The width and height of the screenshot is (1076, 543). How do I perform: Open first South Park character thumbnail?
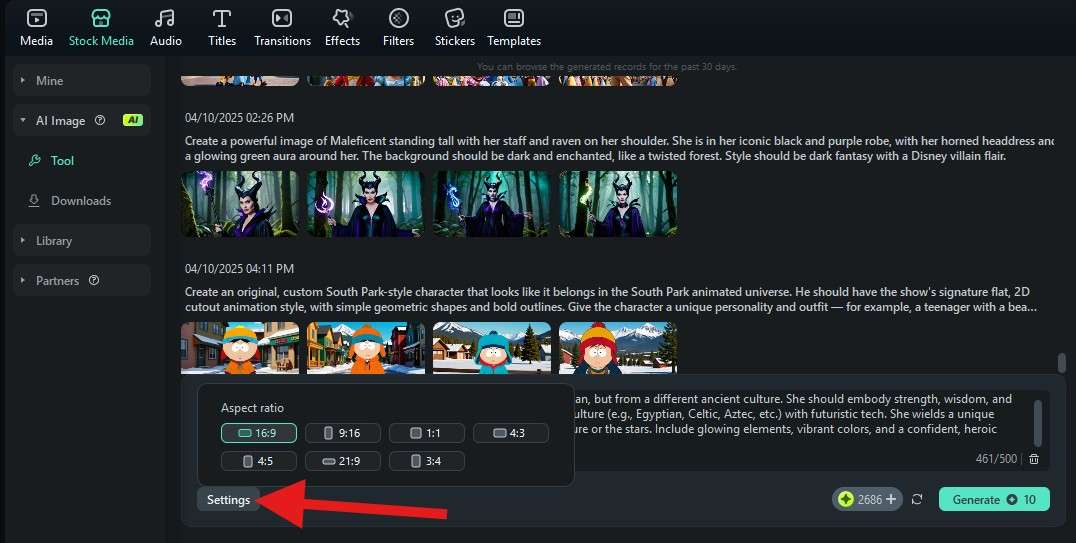(240, 348)
